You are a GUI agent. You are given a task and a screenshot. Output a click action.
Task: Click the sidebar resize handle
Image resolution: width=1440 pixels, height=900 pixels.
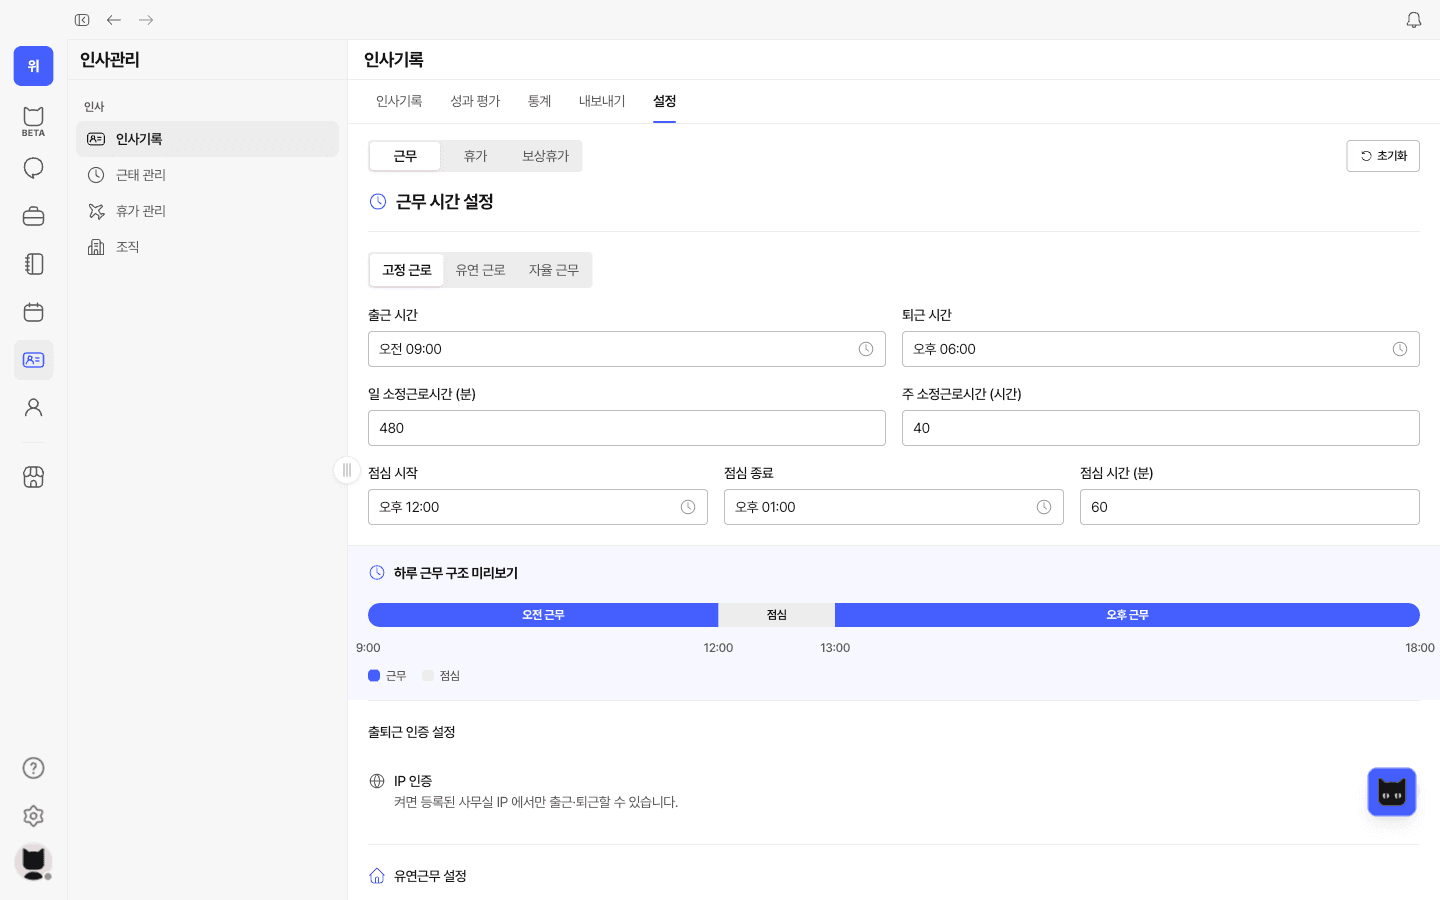(347, 470)
